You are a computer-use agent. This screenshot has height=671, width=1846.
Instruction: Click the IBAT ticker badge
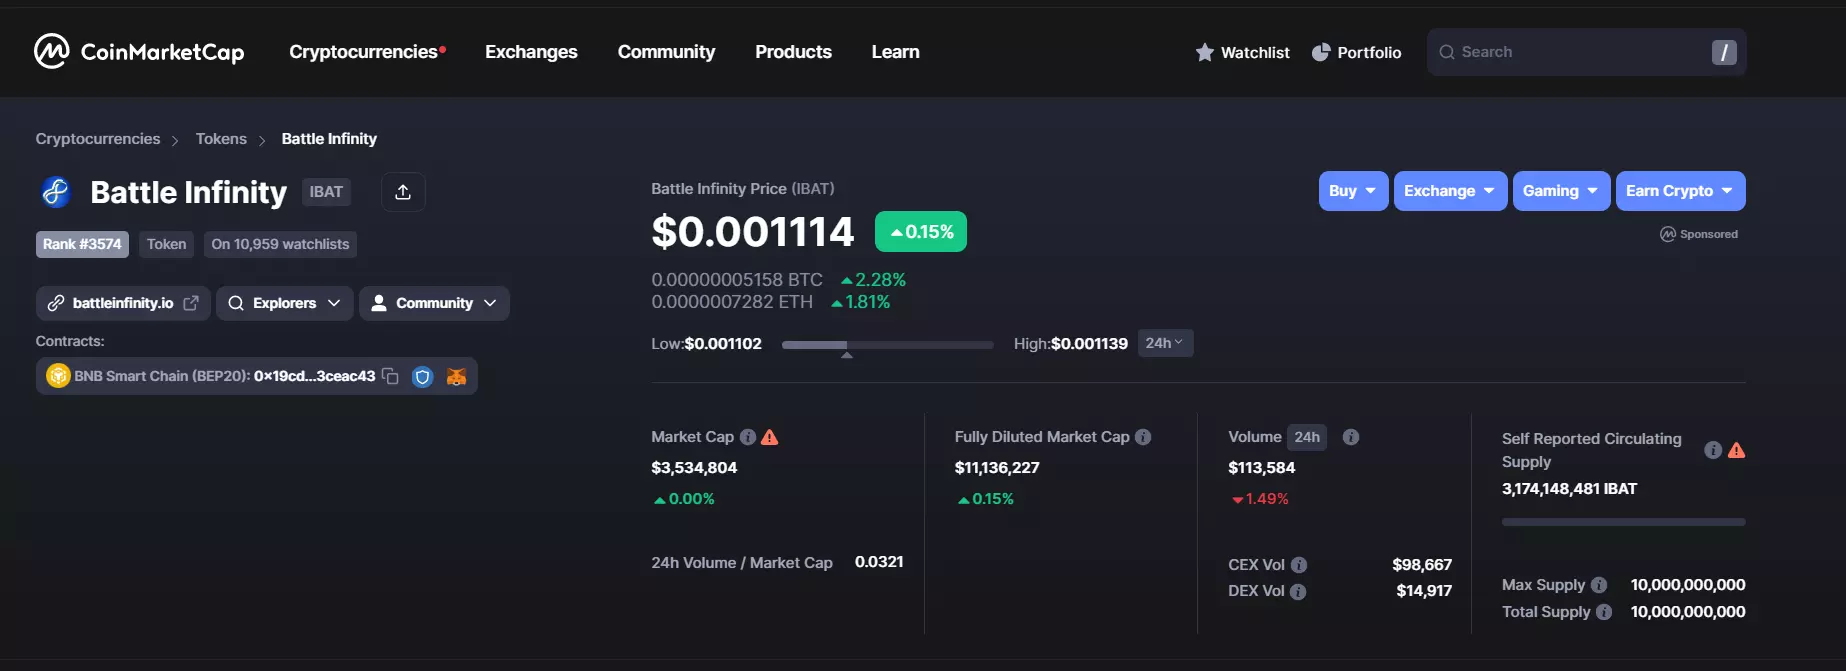(x=326, y=192)
